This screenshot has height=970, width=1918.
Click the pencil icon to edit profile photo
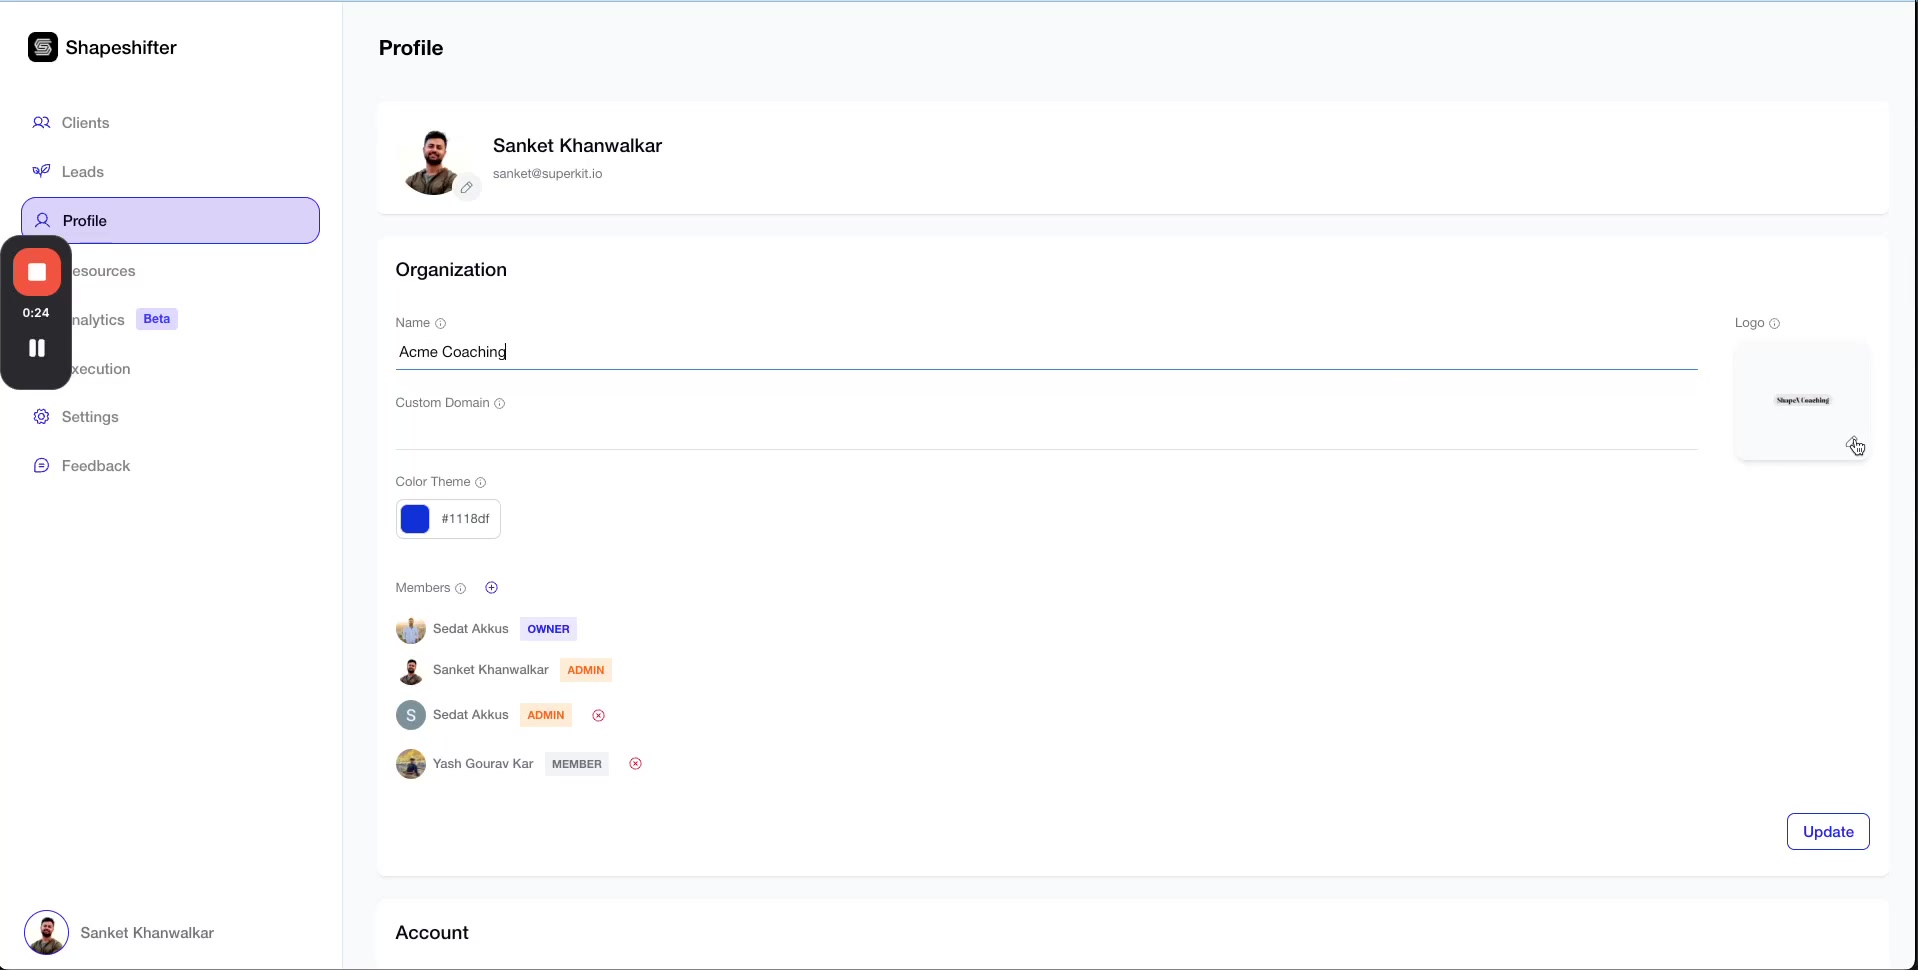click(467, 187)
